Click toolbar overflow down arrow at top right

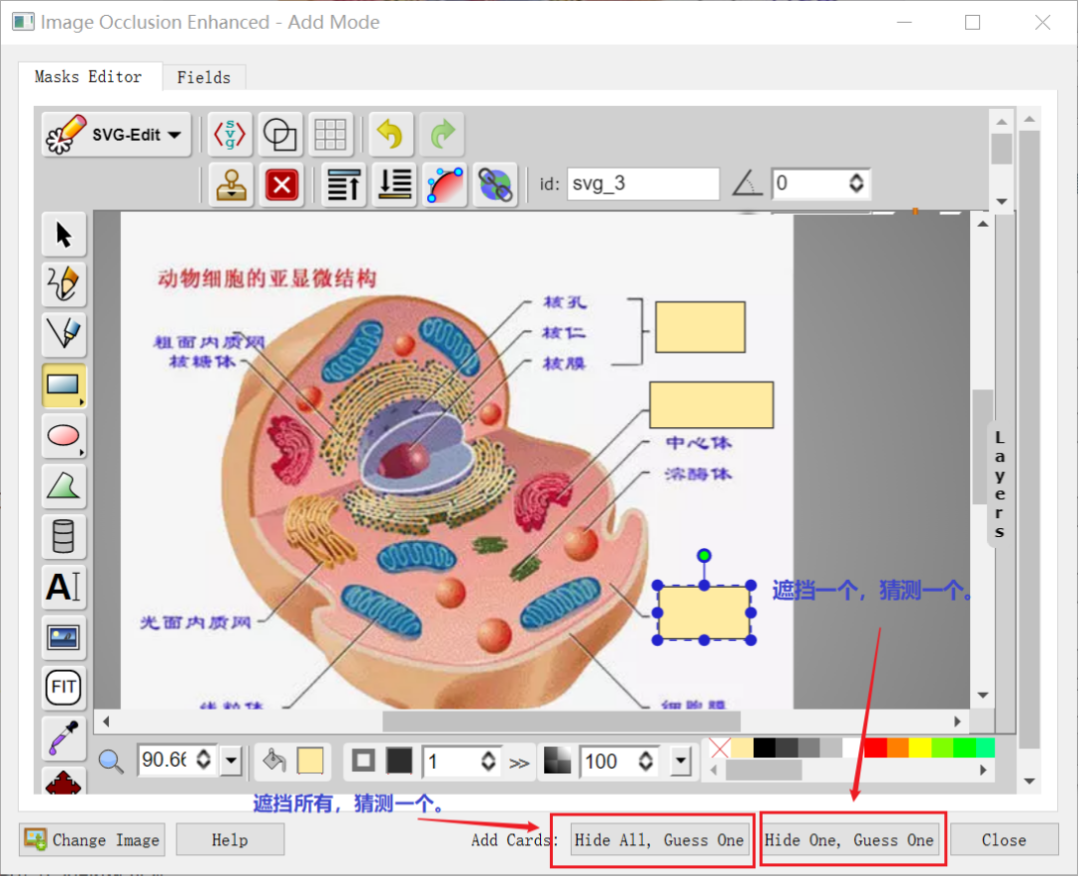pyautogui.click(x=1002, y=201)
